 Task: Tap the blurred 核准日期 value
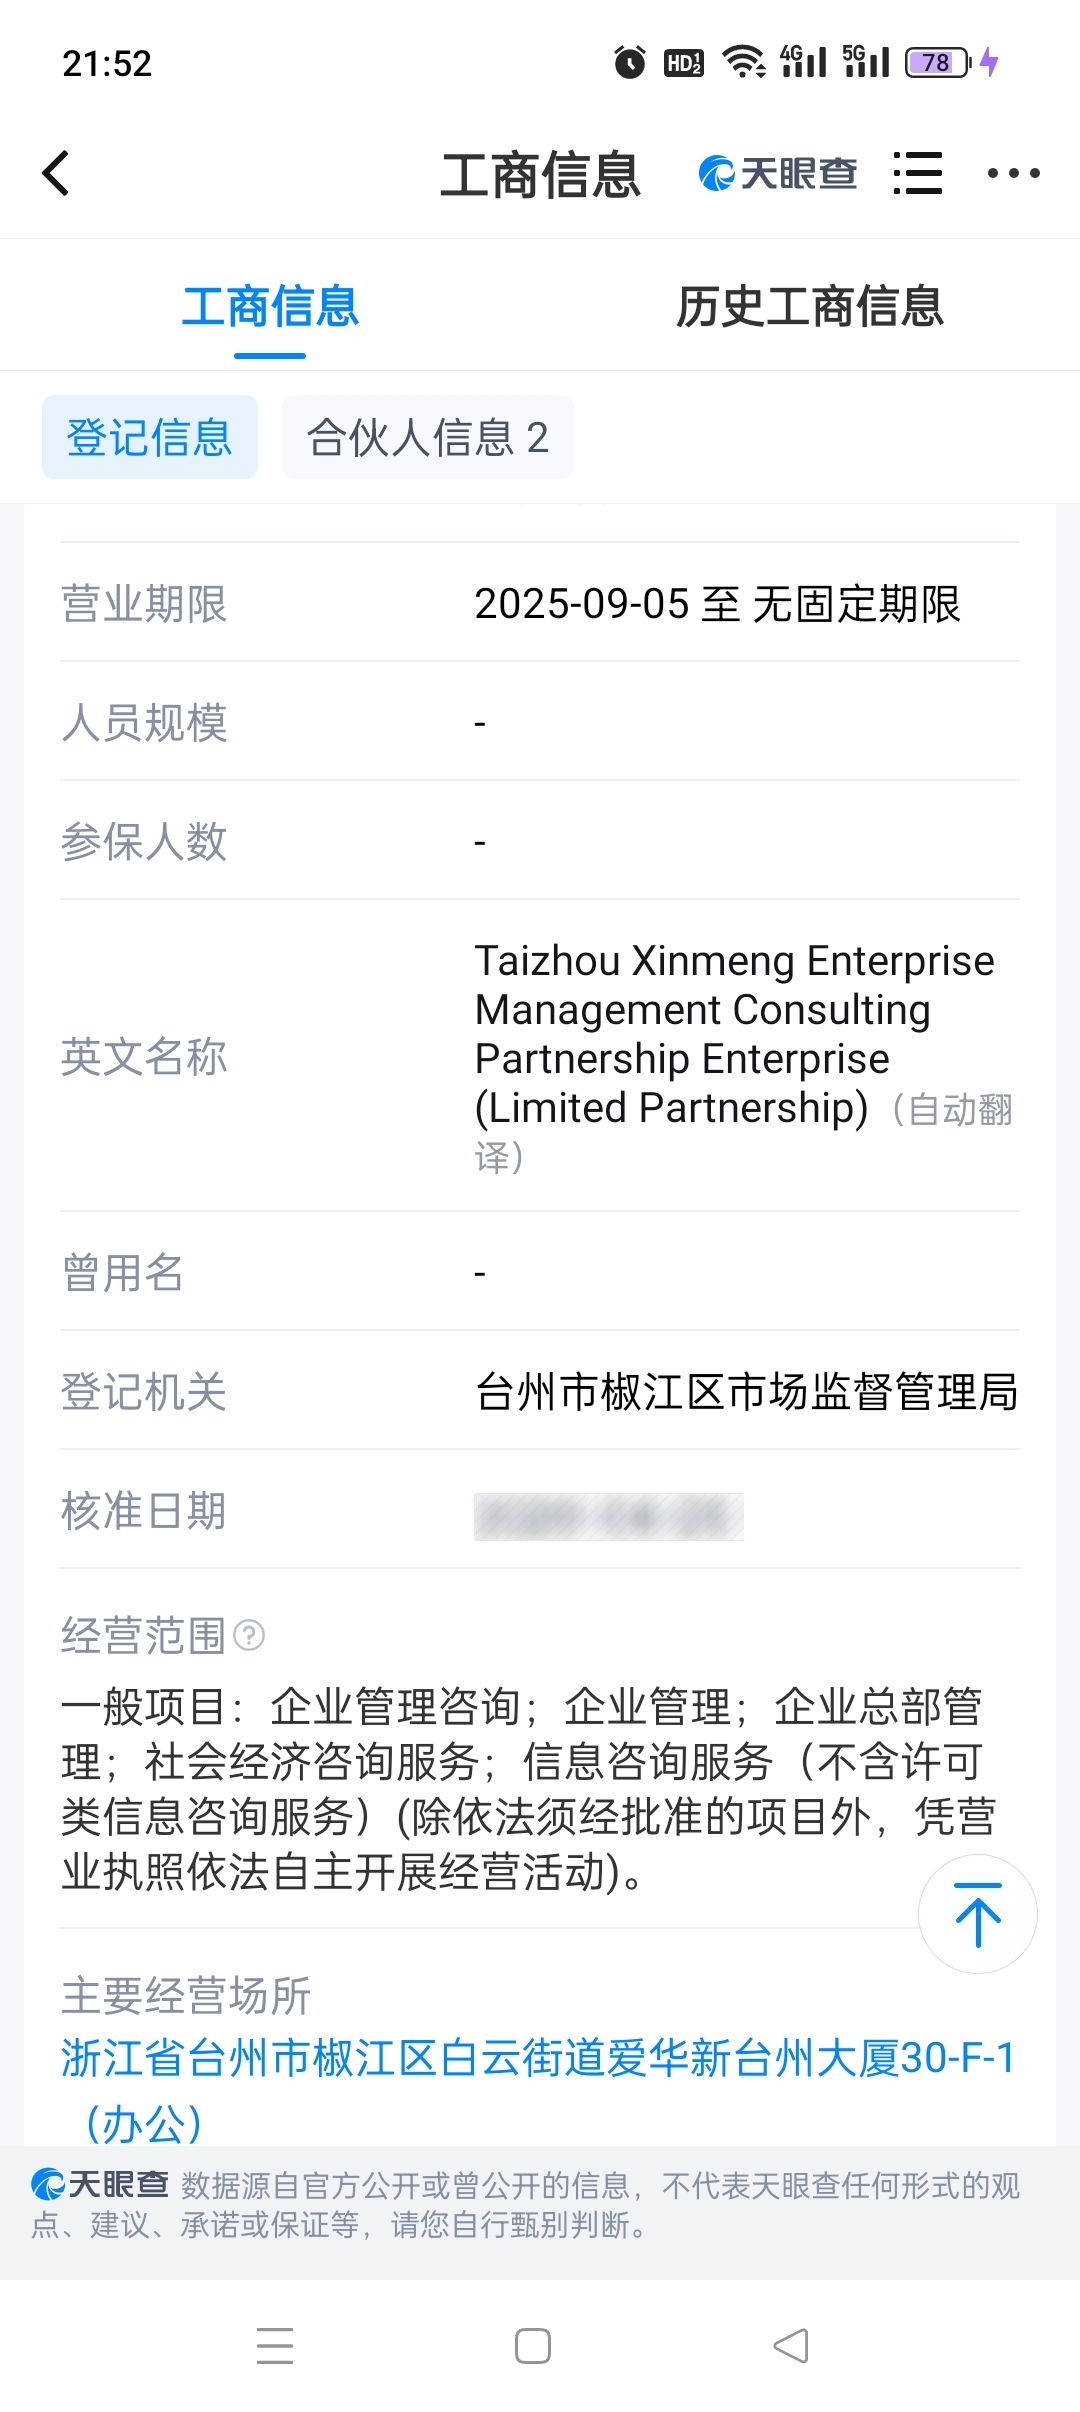tap(608, 1516)
